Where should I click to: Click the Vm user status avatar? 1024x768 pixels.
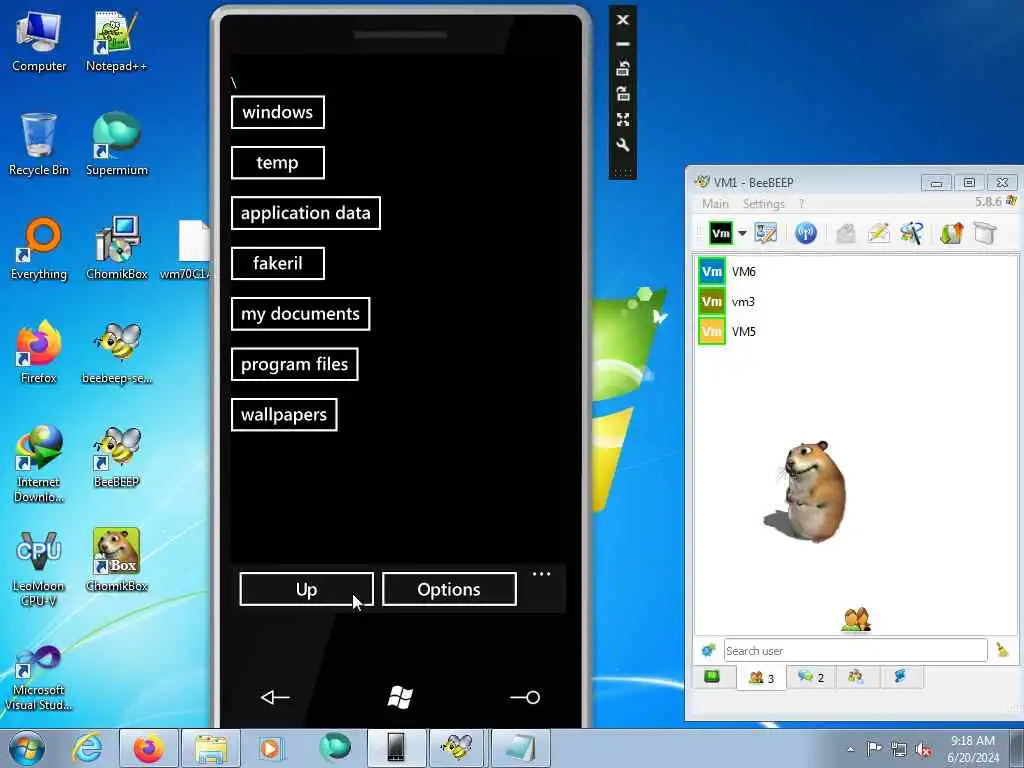tap(721, 233)
